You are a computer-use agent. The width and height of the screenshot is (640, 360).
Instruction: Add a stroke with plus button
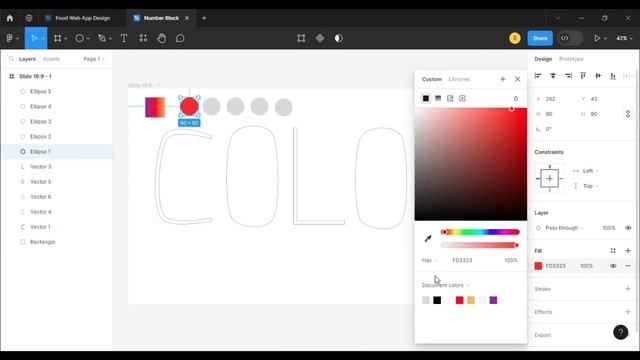tap(628, 289)
